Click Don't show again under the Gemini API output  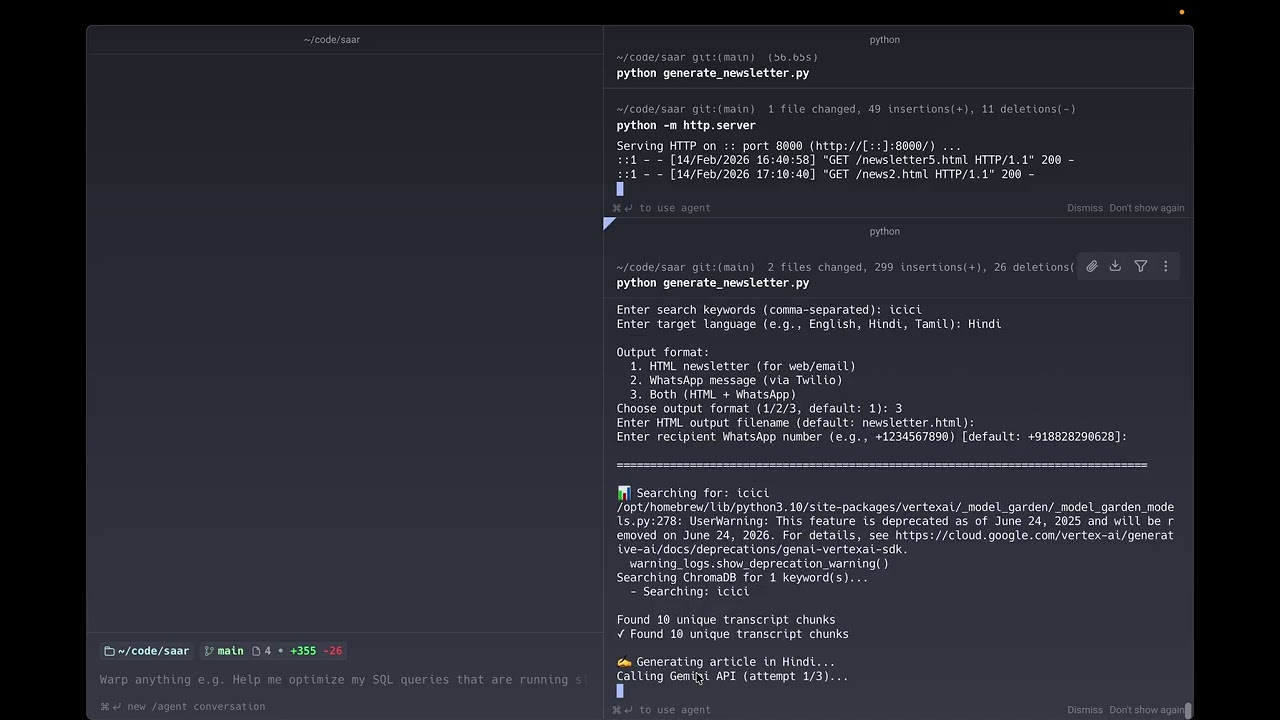pos(1146,710)
